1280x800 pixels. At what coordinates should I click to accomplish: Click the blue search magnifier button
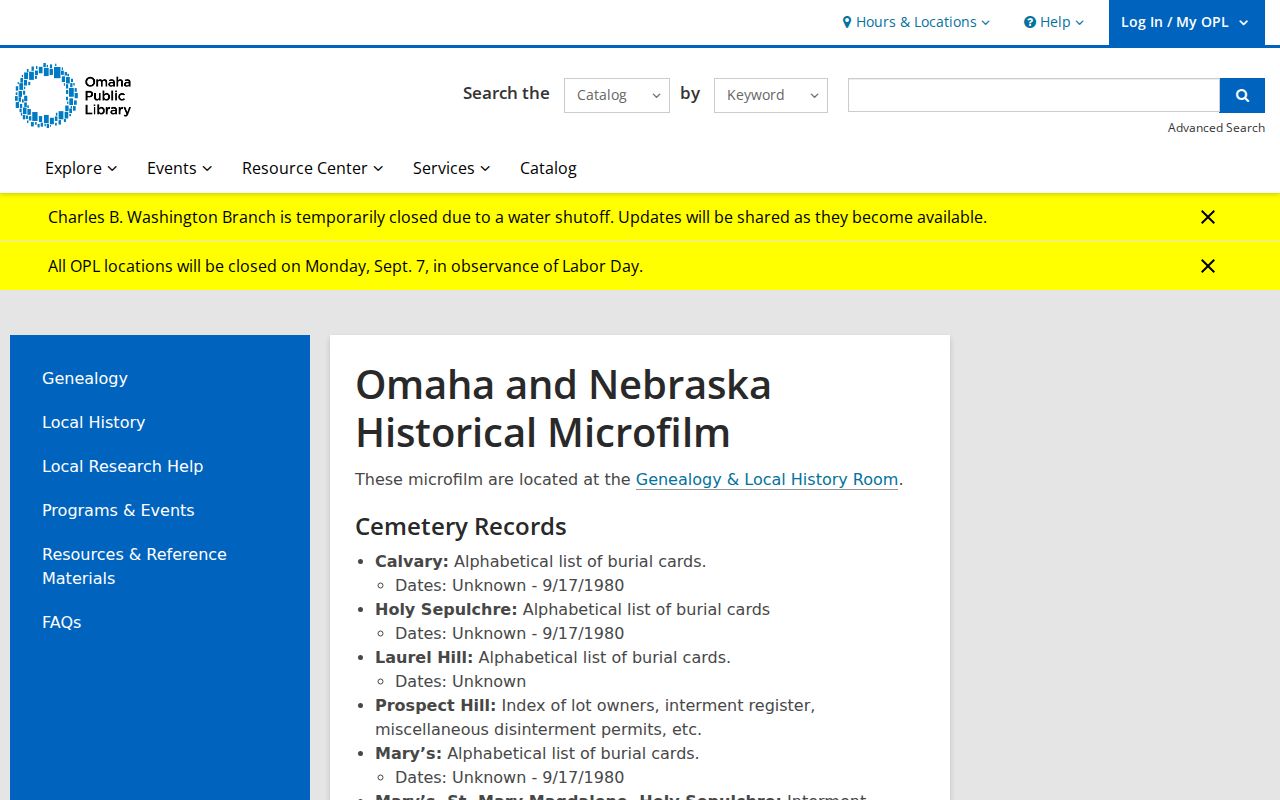[x=1242, y=95]
